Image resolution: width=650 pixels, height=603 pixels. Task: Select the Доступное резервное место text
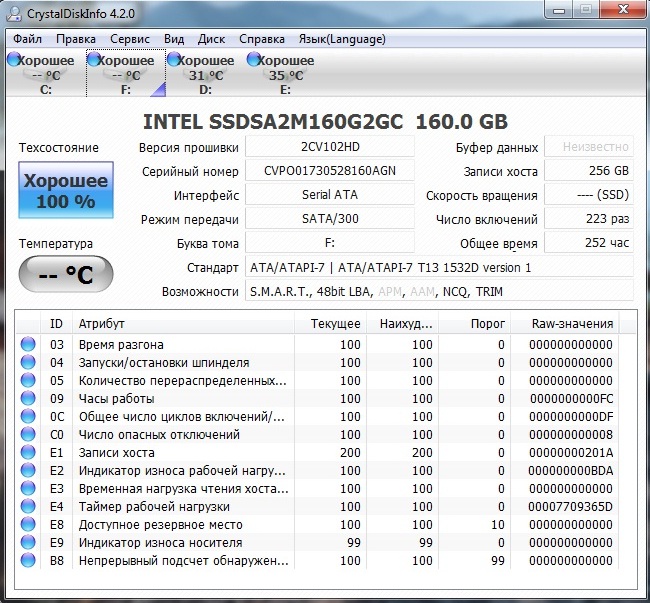coord(160,525)
